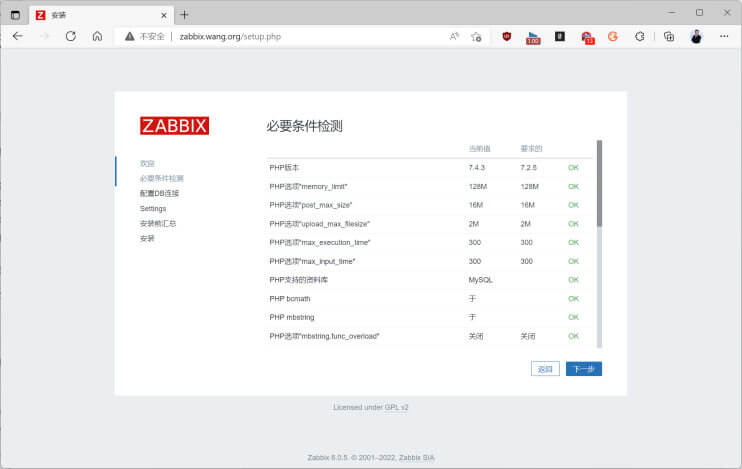Viewport: 742px width, 469px height.
Task: Click the not secure warning icon
Action: [x=130, y=36]
